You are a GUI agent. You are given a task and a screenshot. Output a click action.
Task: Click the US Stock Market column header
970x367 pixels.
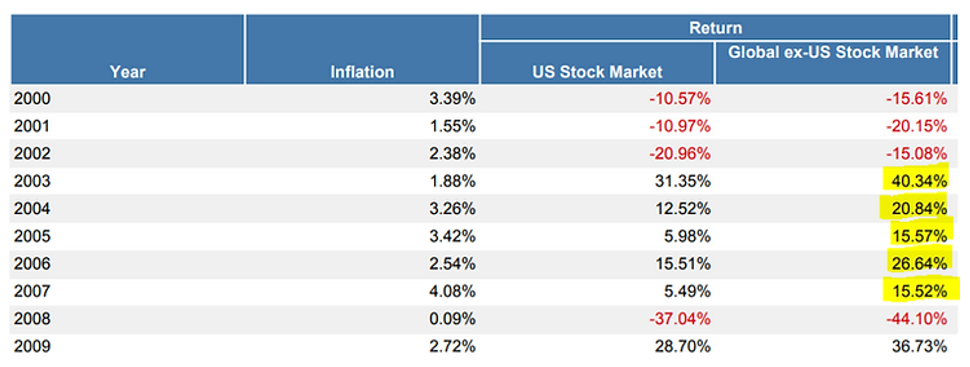tap(597, 72)
